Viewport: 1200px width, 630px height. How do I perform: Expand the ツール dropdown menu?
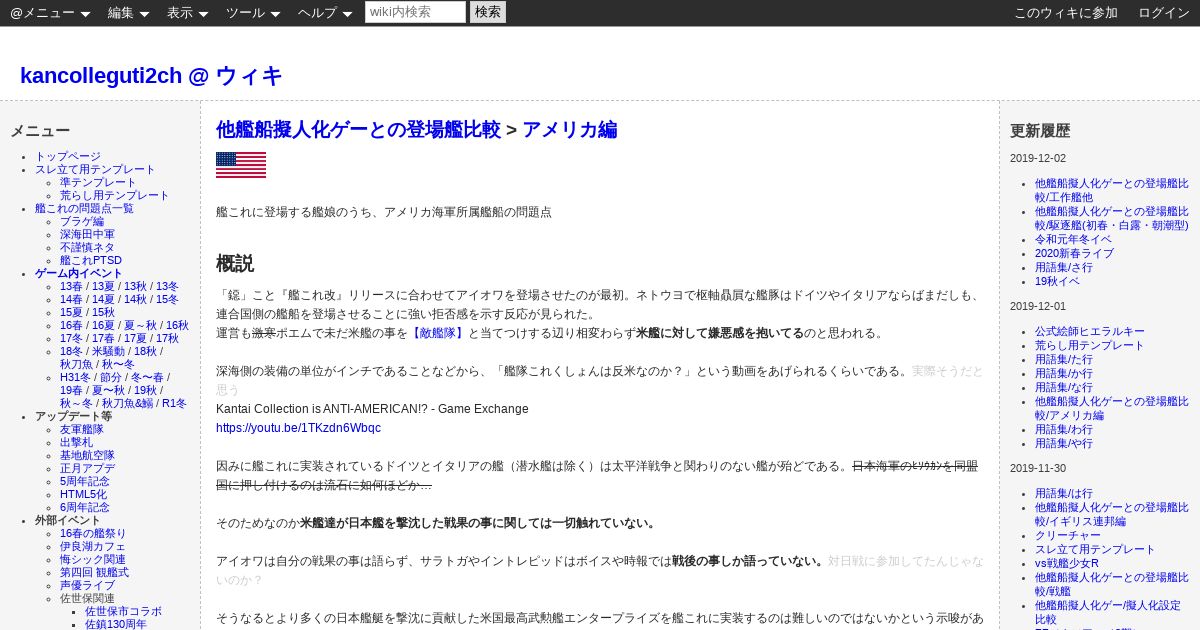[x=252, y=13]
